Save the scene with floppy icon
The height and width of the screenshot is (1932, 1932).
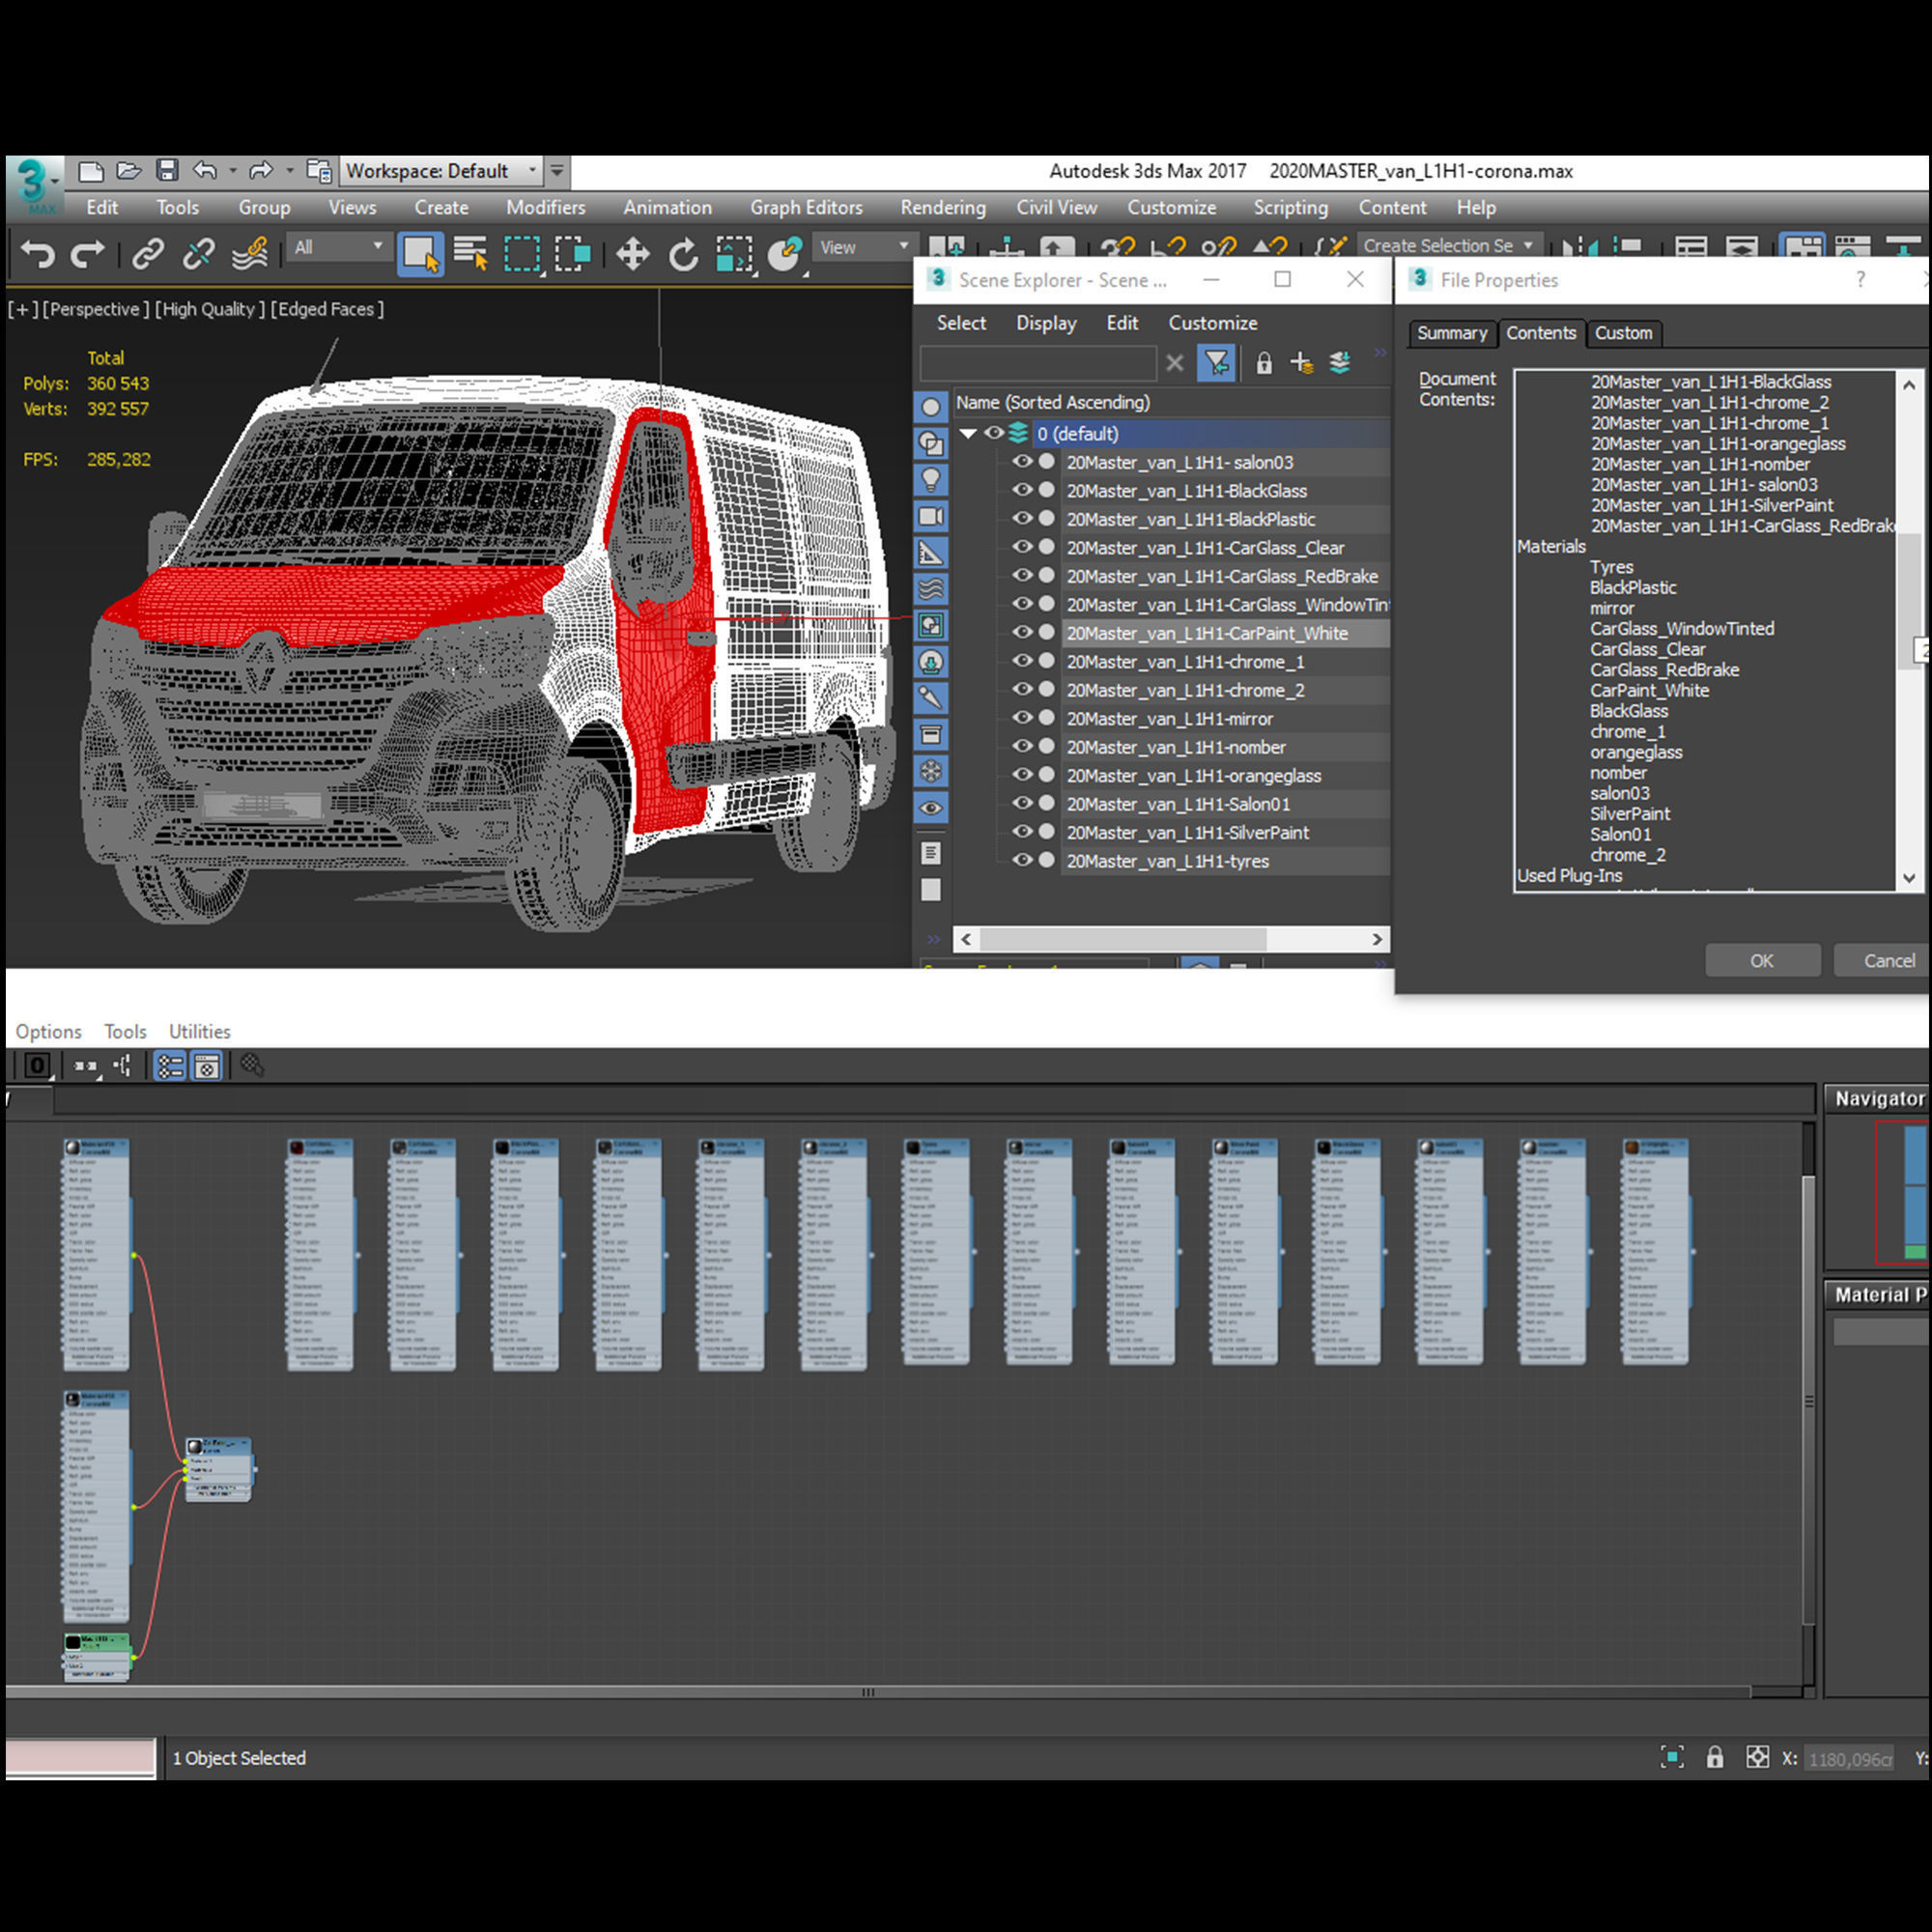(x=167, y=171)
